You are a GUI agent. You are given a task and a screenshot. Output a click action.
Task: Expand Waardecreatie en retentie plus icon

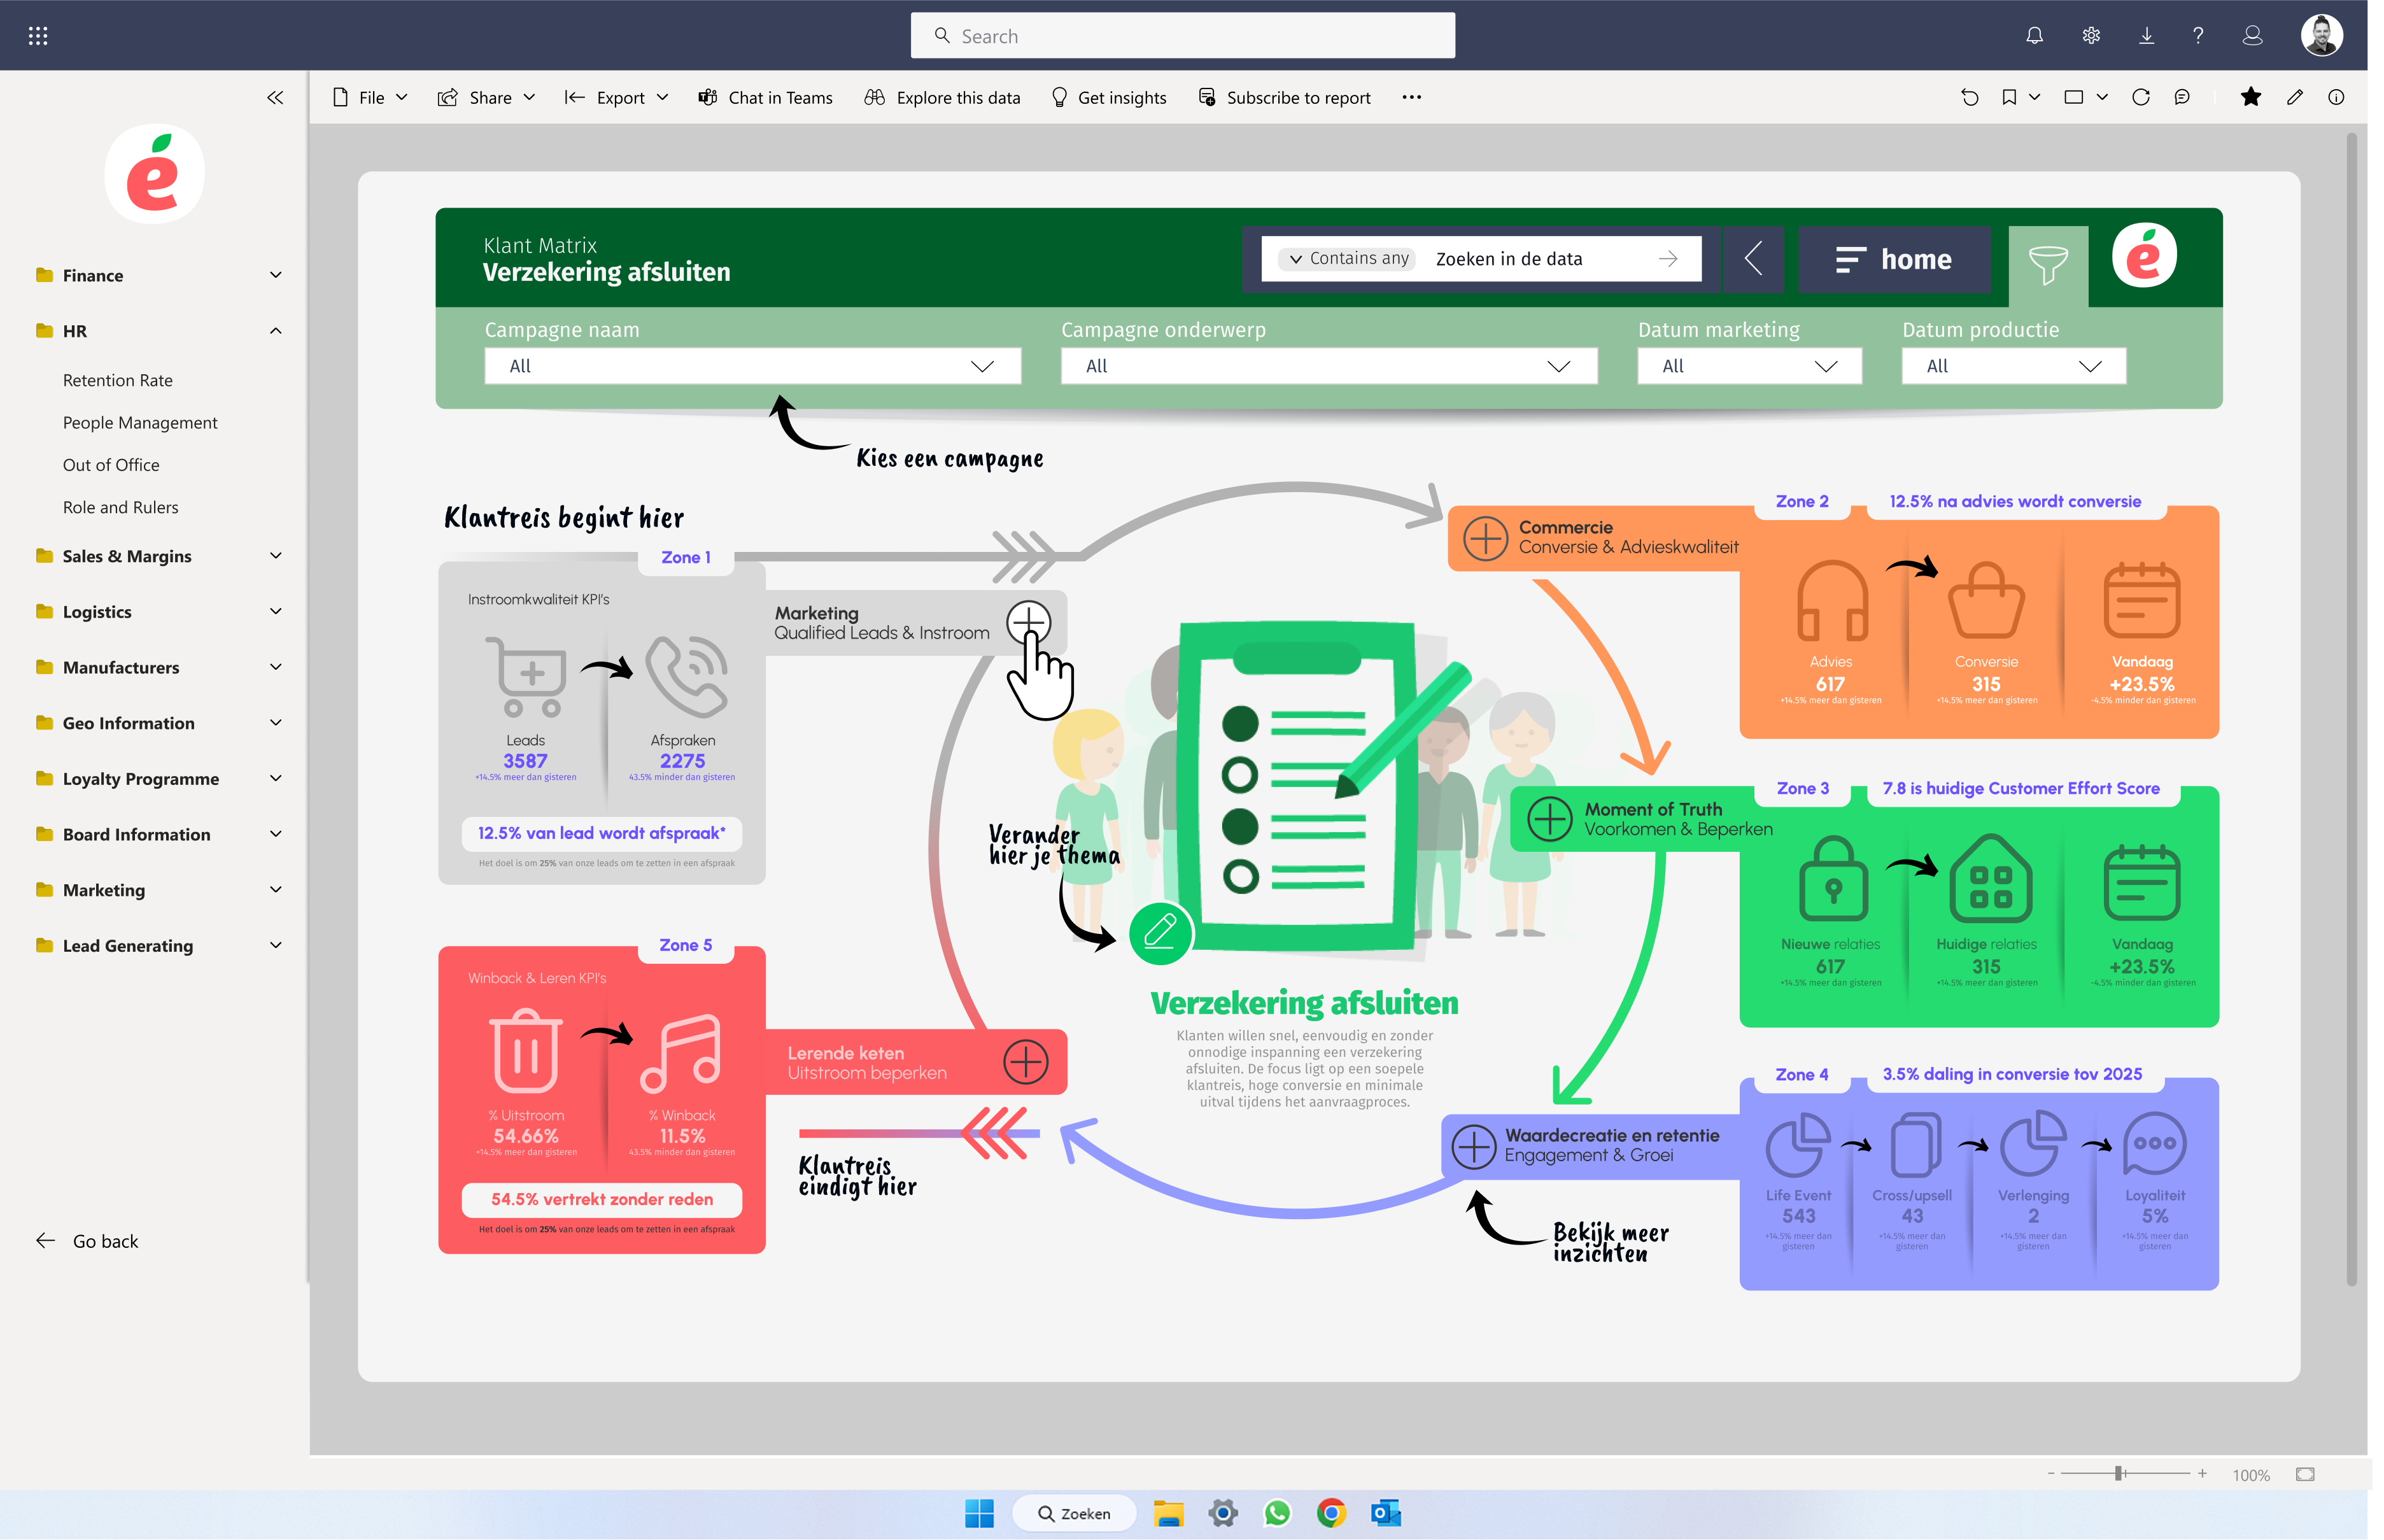1474,1146
